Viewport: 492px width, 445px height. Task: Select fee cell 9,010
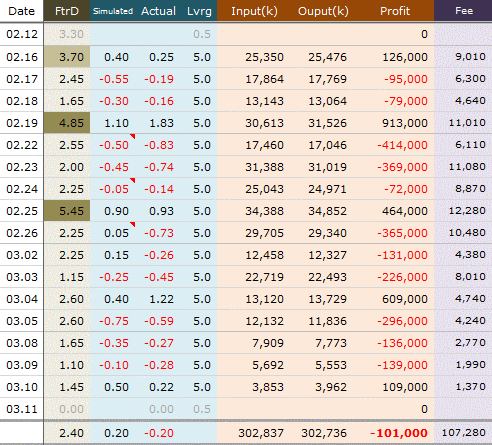[470, 57]
